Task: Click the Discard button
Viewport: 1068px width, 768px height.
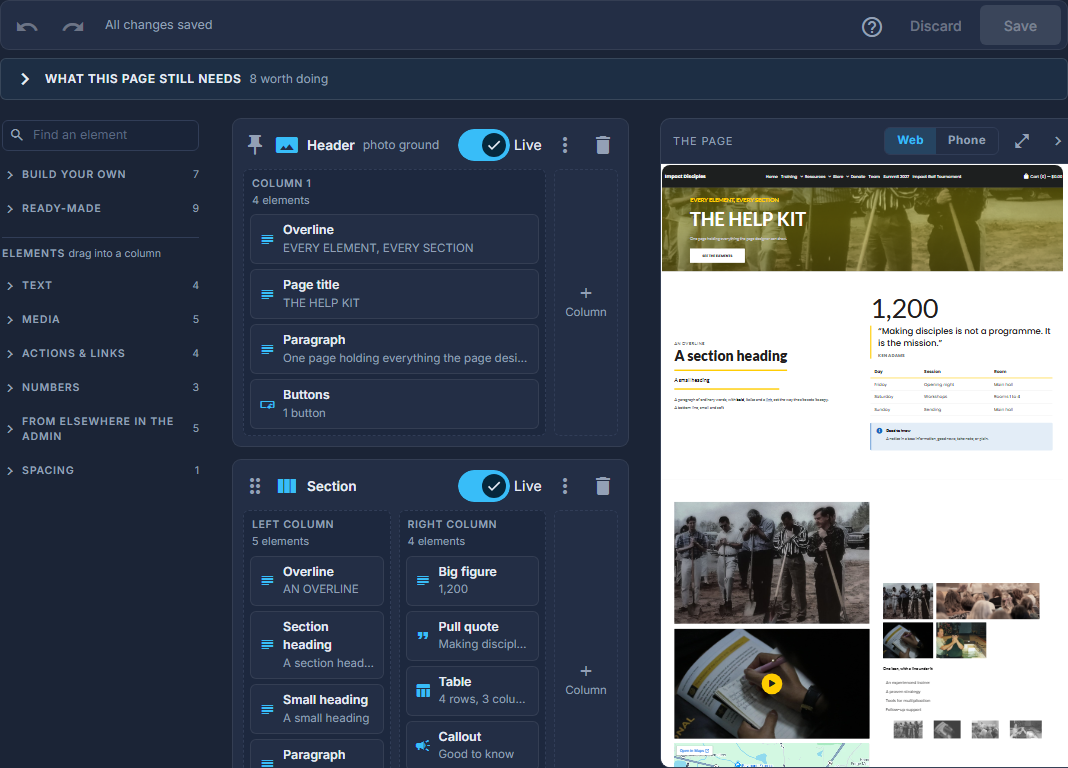Action: [935, 26]
